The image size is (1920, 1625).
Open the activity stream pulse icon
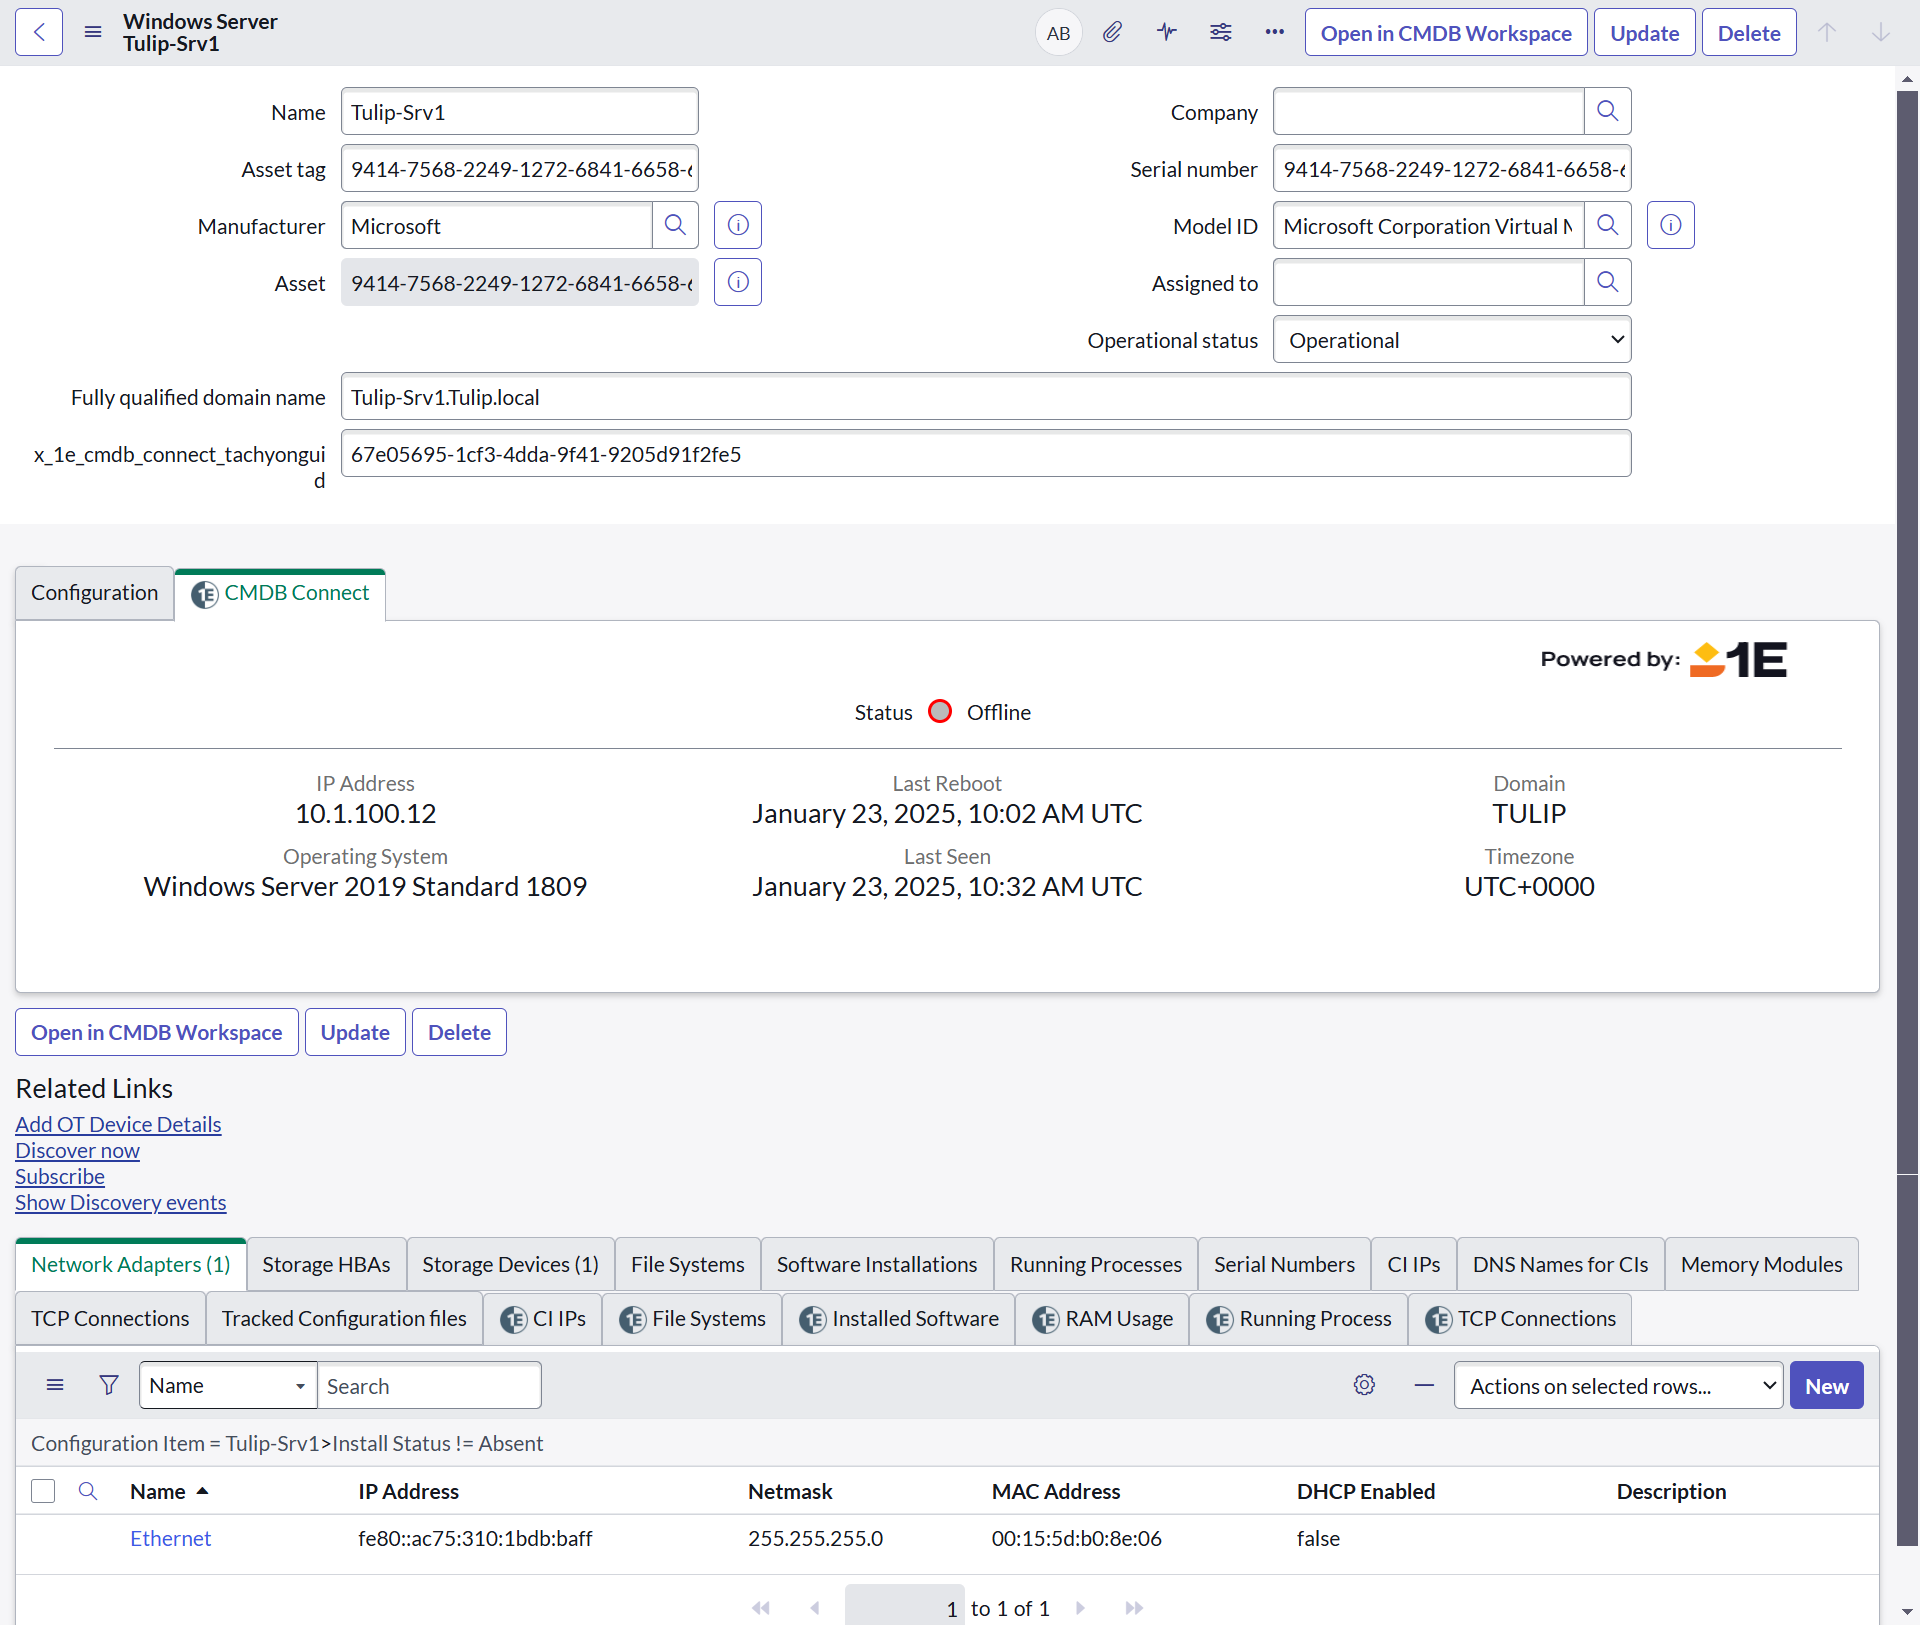pos(1166,32)
